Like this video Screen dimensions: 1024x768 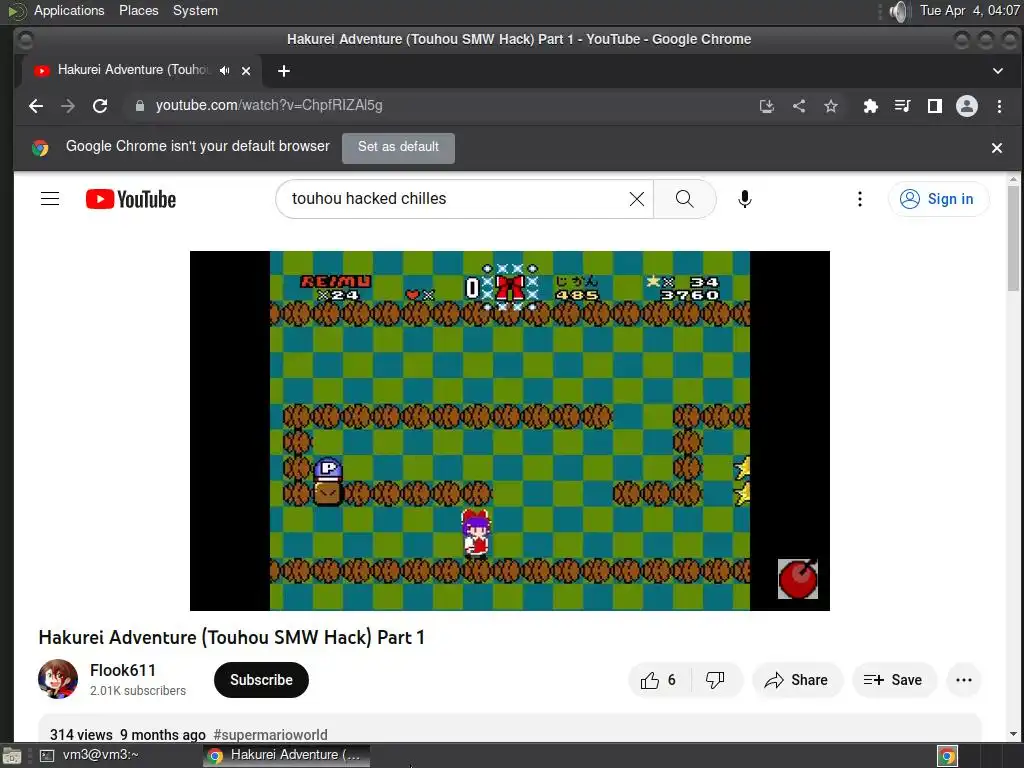click(659, 680)
